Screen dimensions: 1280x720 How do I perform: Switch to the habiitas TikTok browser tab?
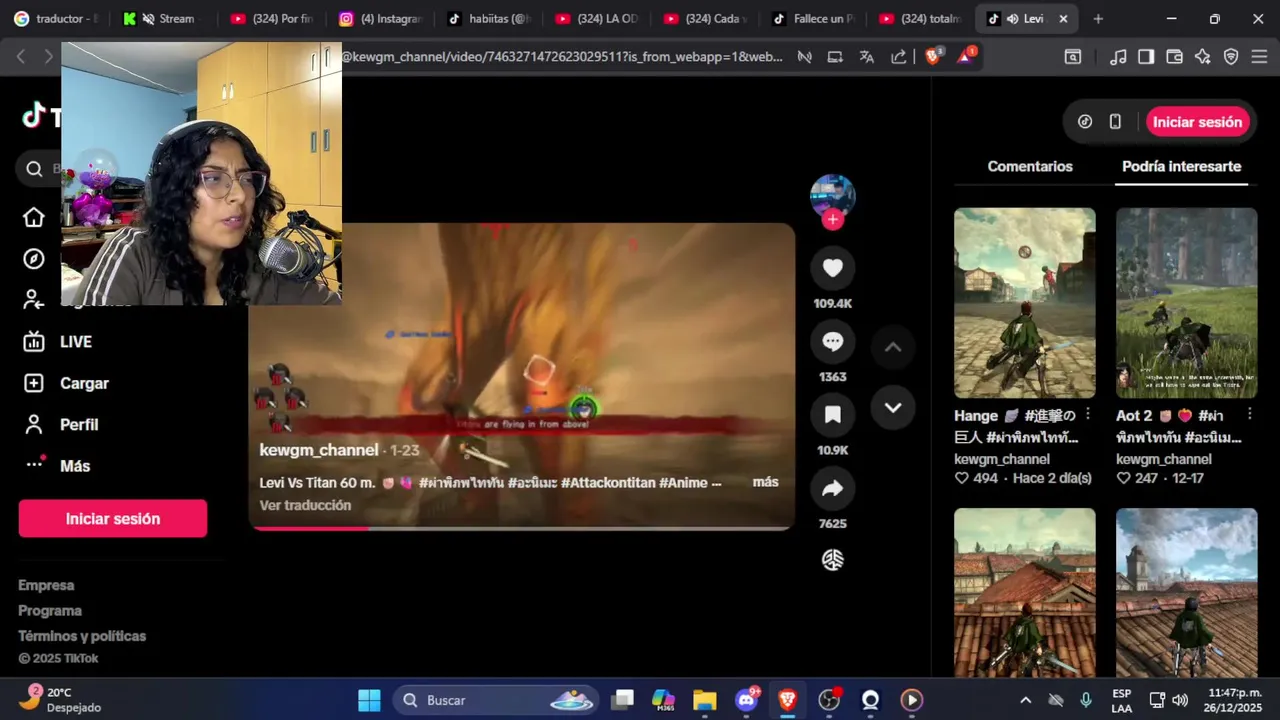[488, 19]
